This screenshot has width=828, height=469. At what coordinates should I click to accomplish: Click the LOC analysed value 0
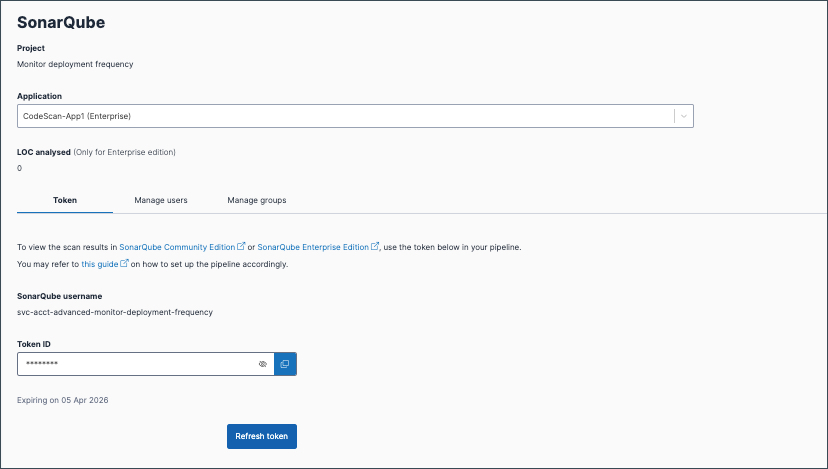[x=20, y=168]
